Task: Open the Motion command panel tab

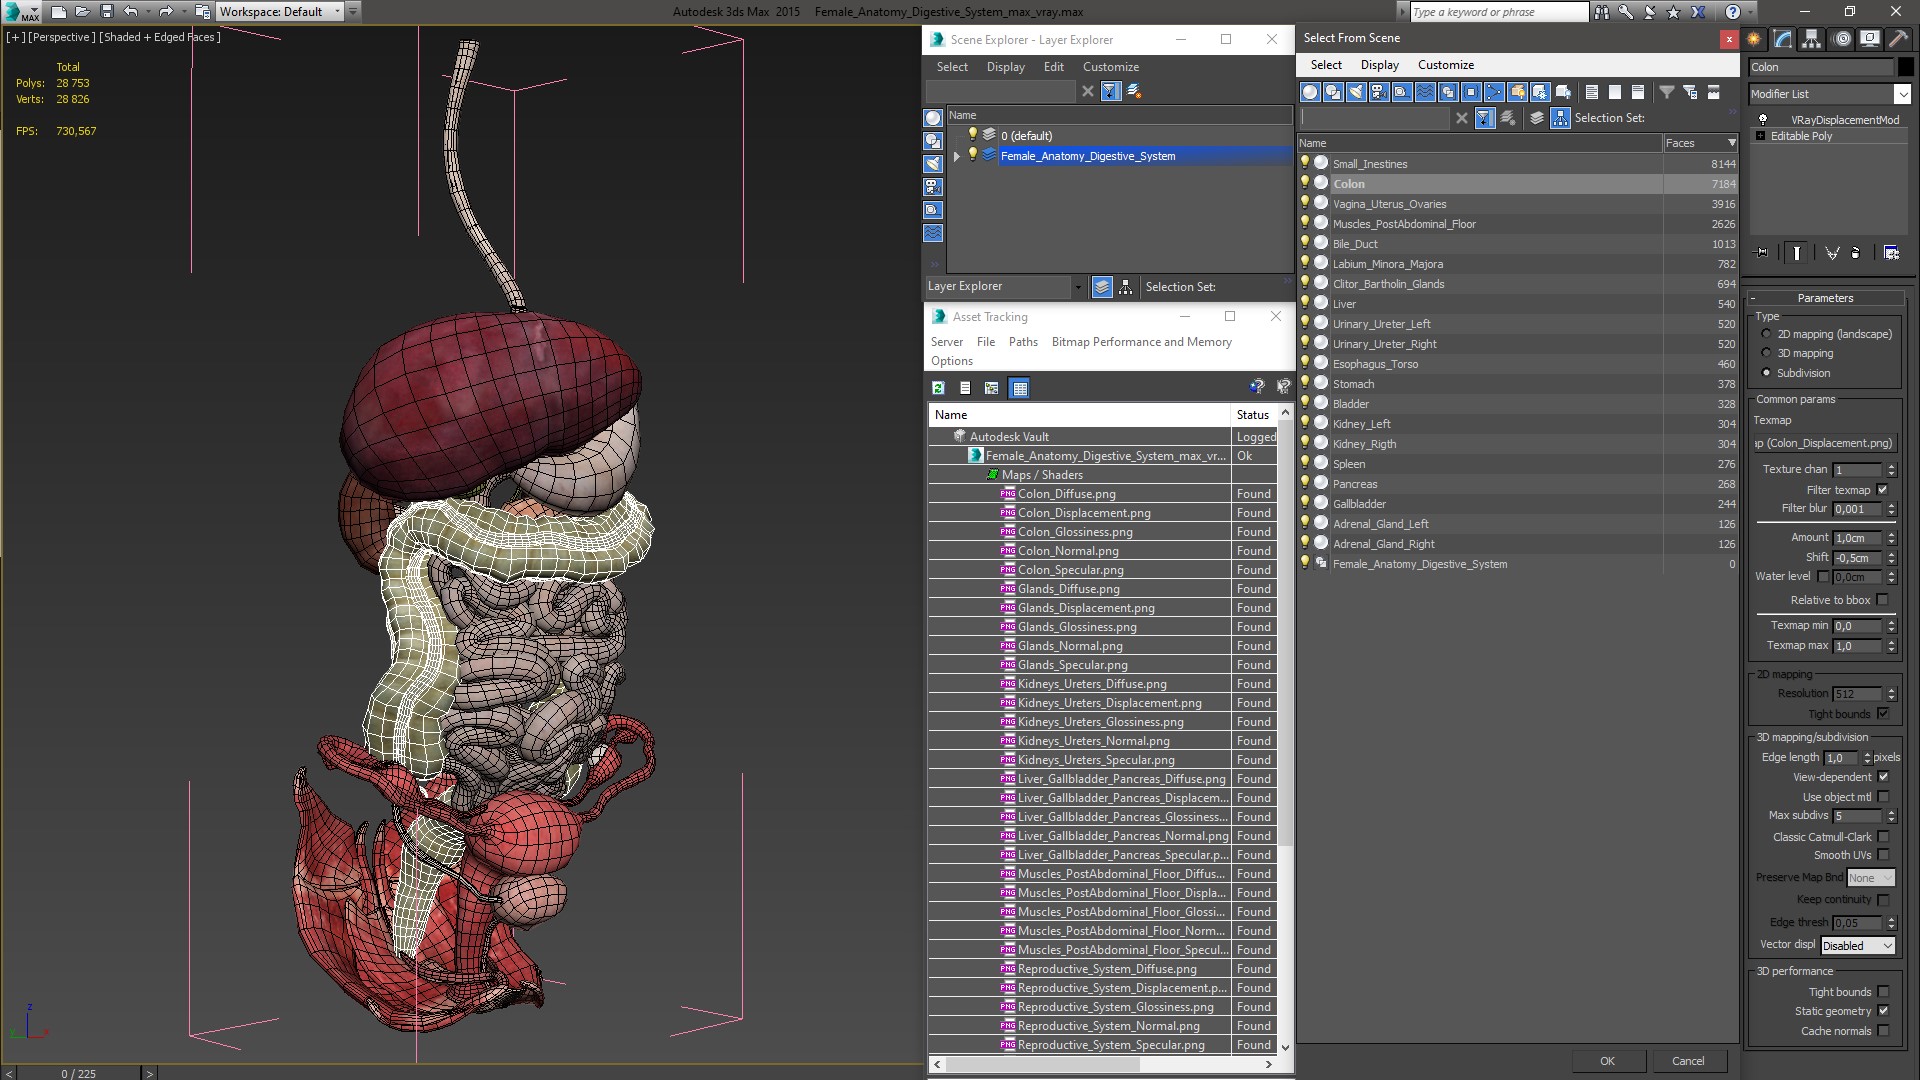Action: [x=1842, y=39]
